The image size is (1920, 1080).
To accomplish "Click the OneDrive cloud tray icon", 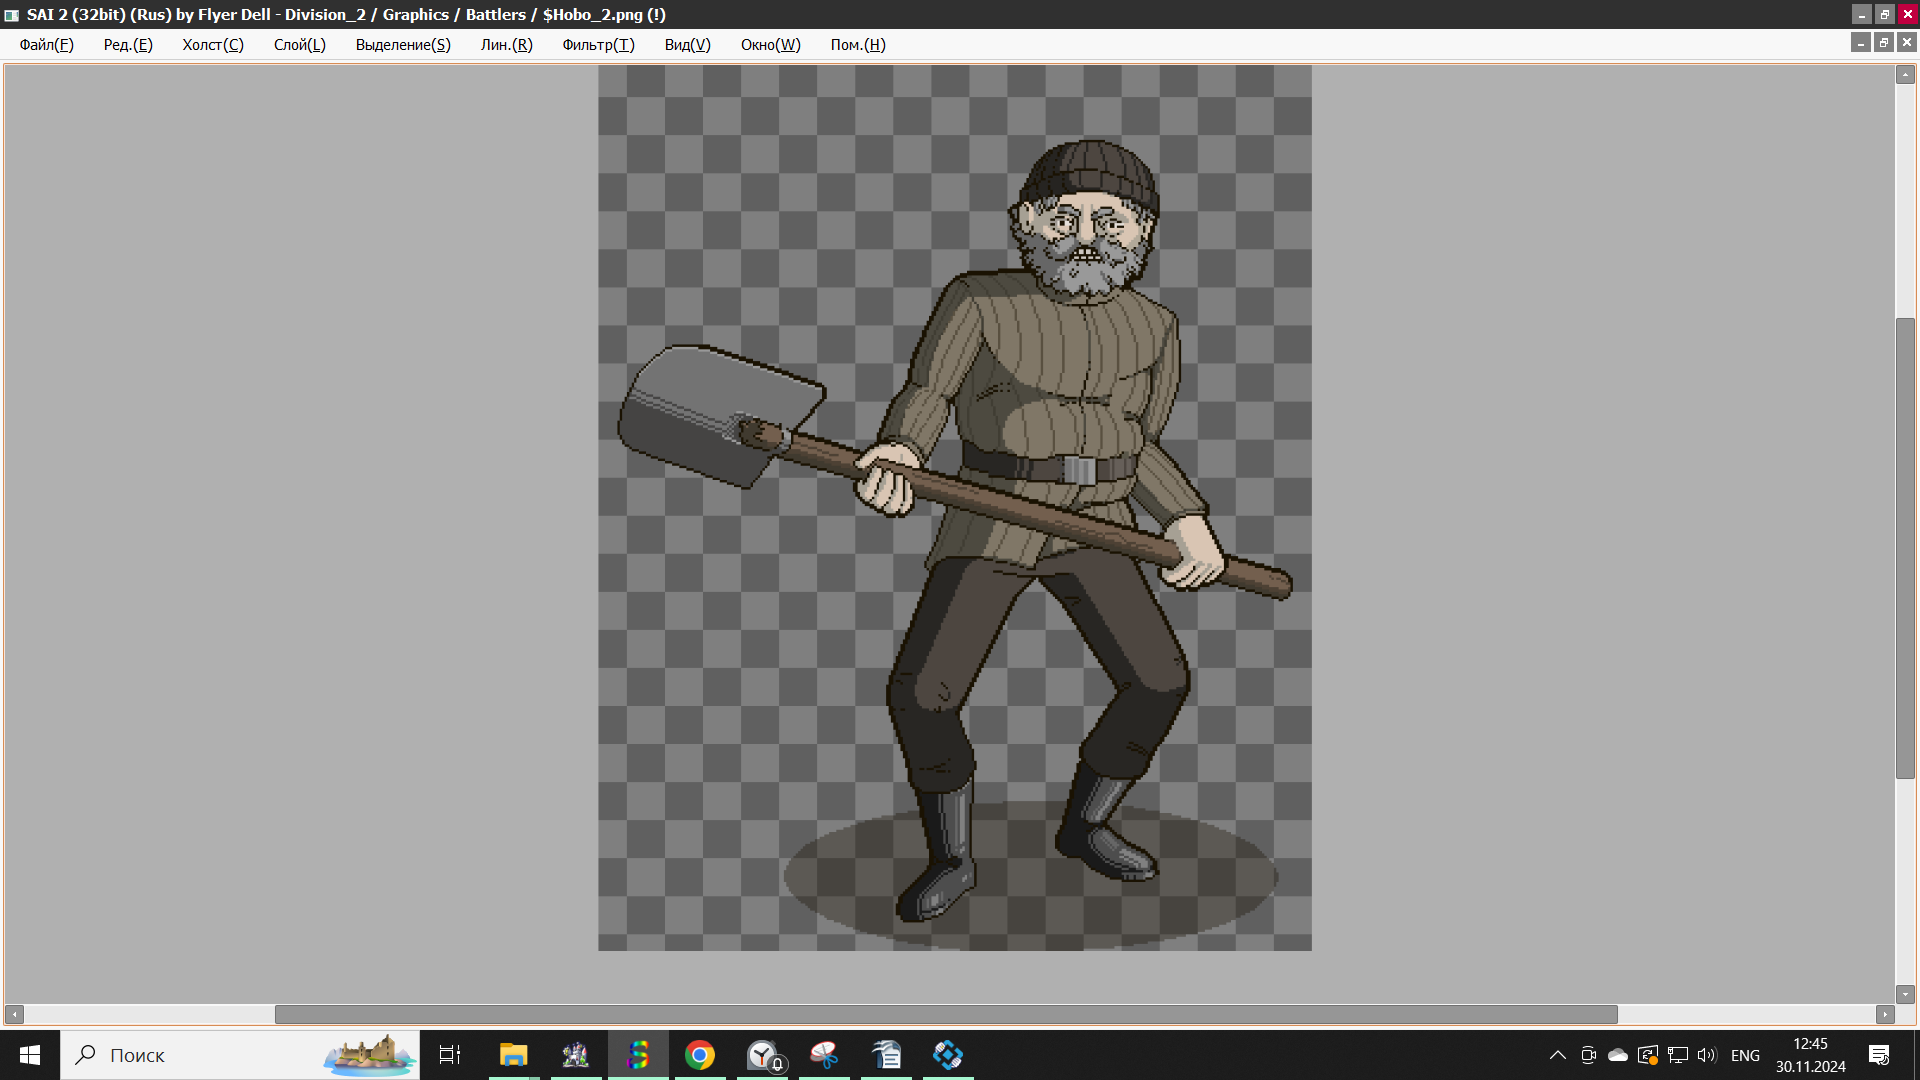I will click(1617, 1055).
